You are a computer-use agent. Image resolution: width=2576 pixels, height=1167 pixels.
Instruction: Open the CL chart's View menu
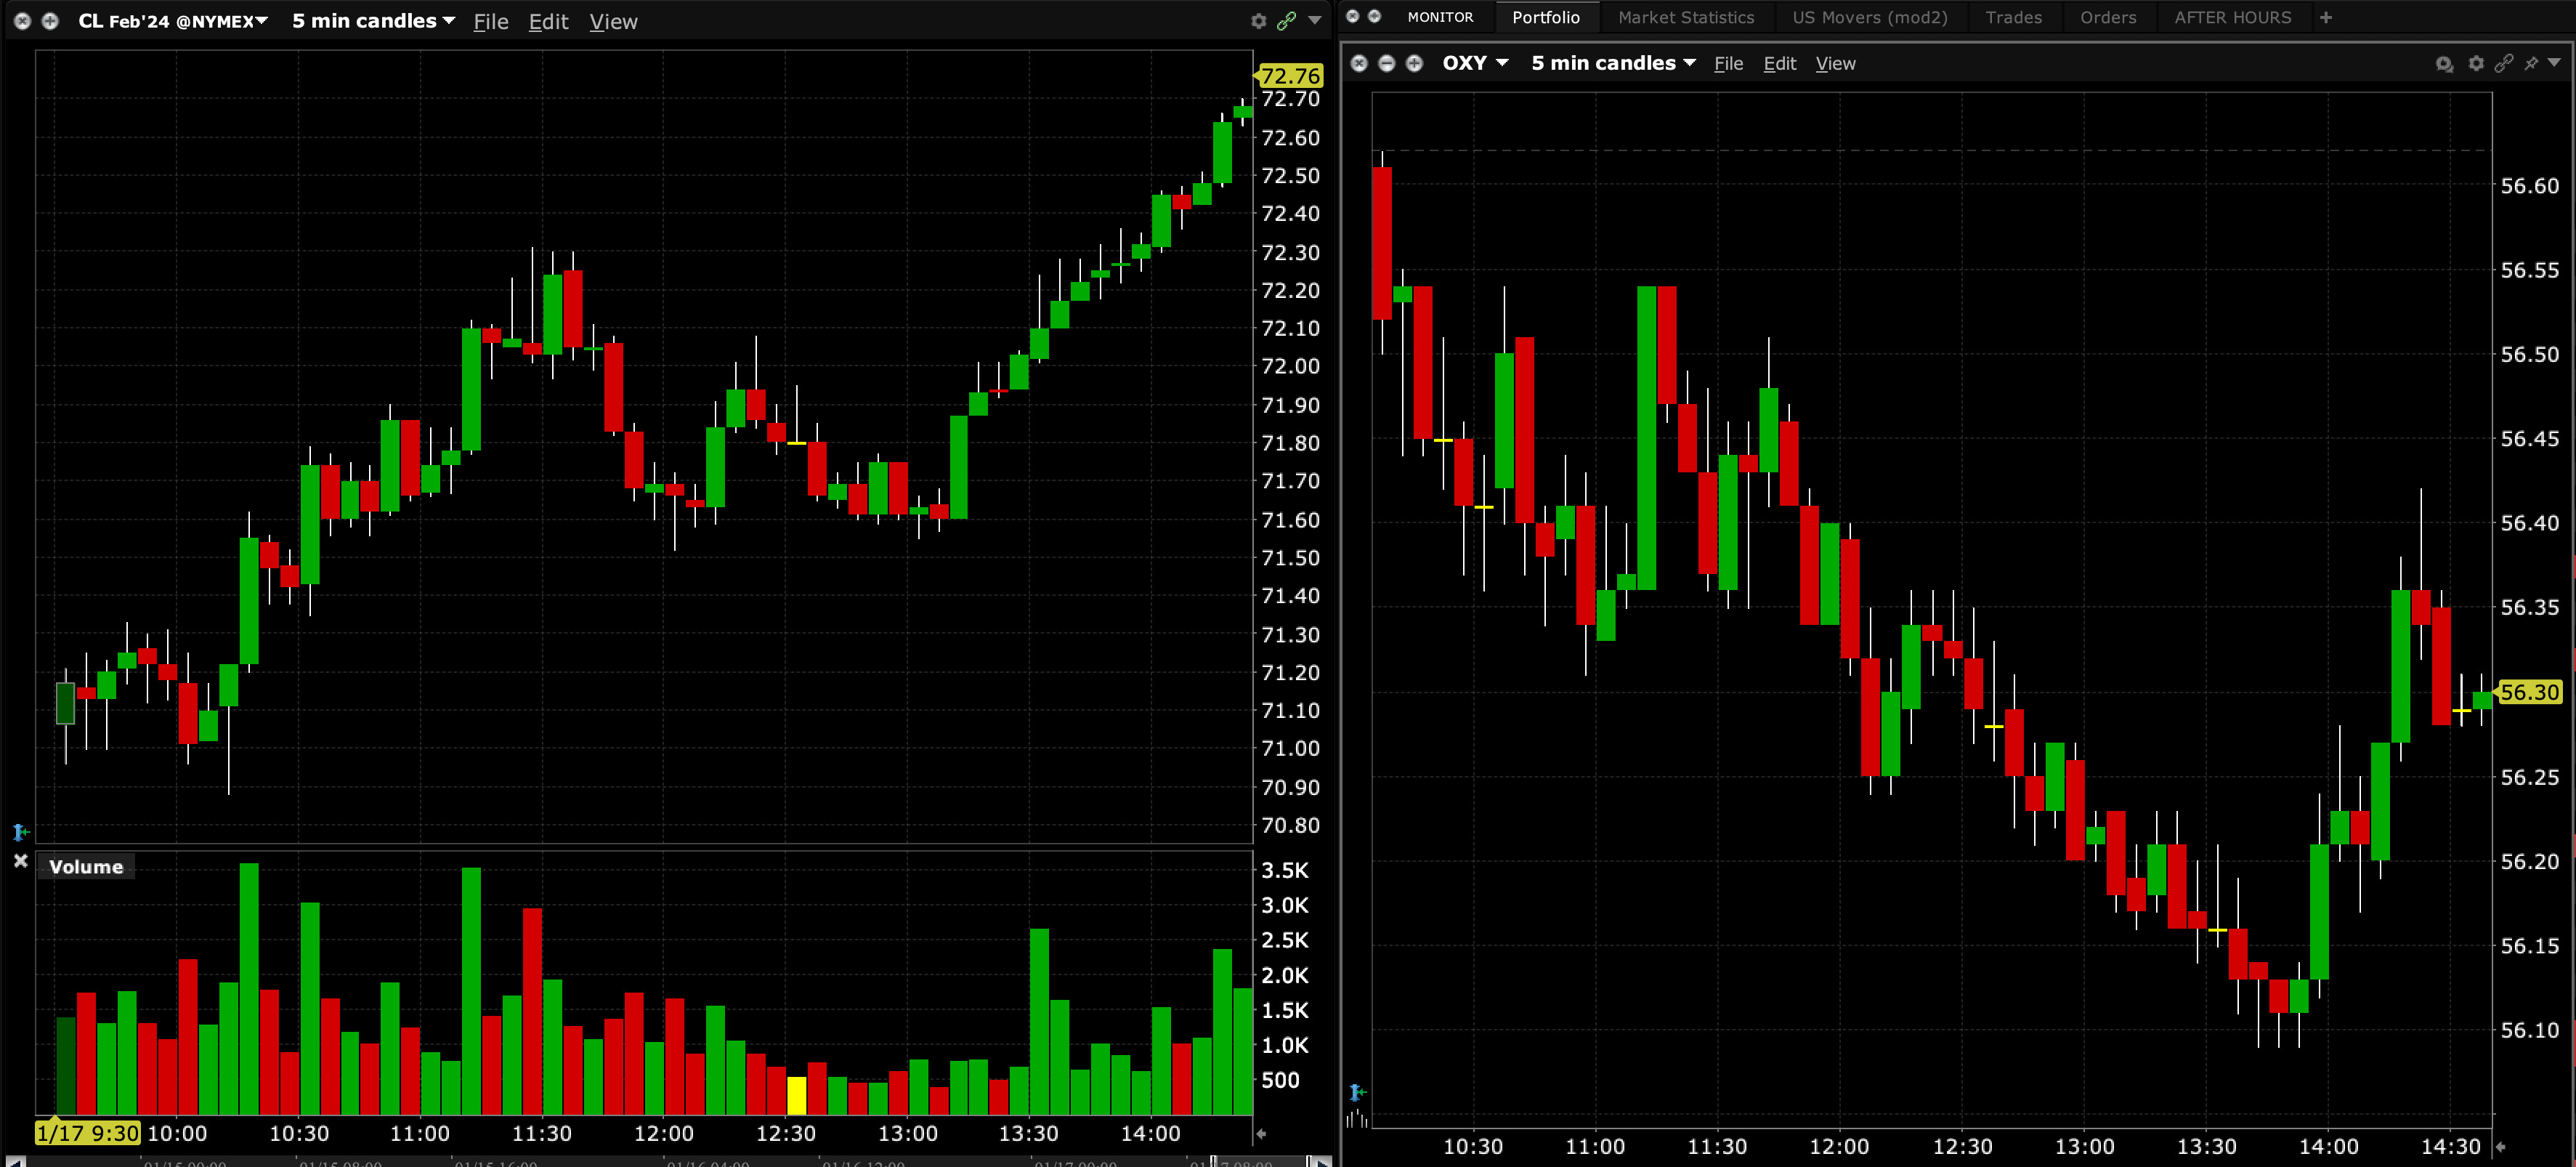(x=613, y=21)
